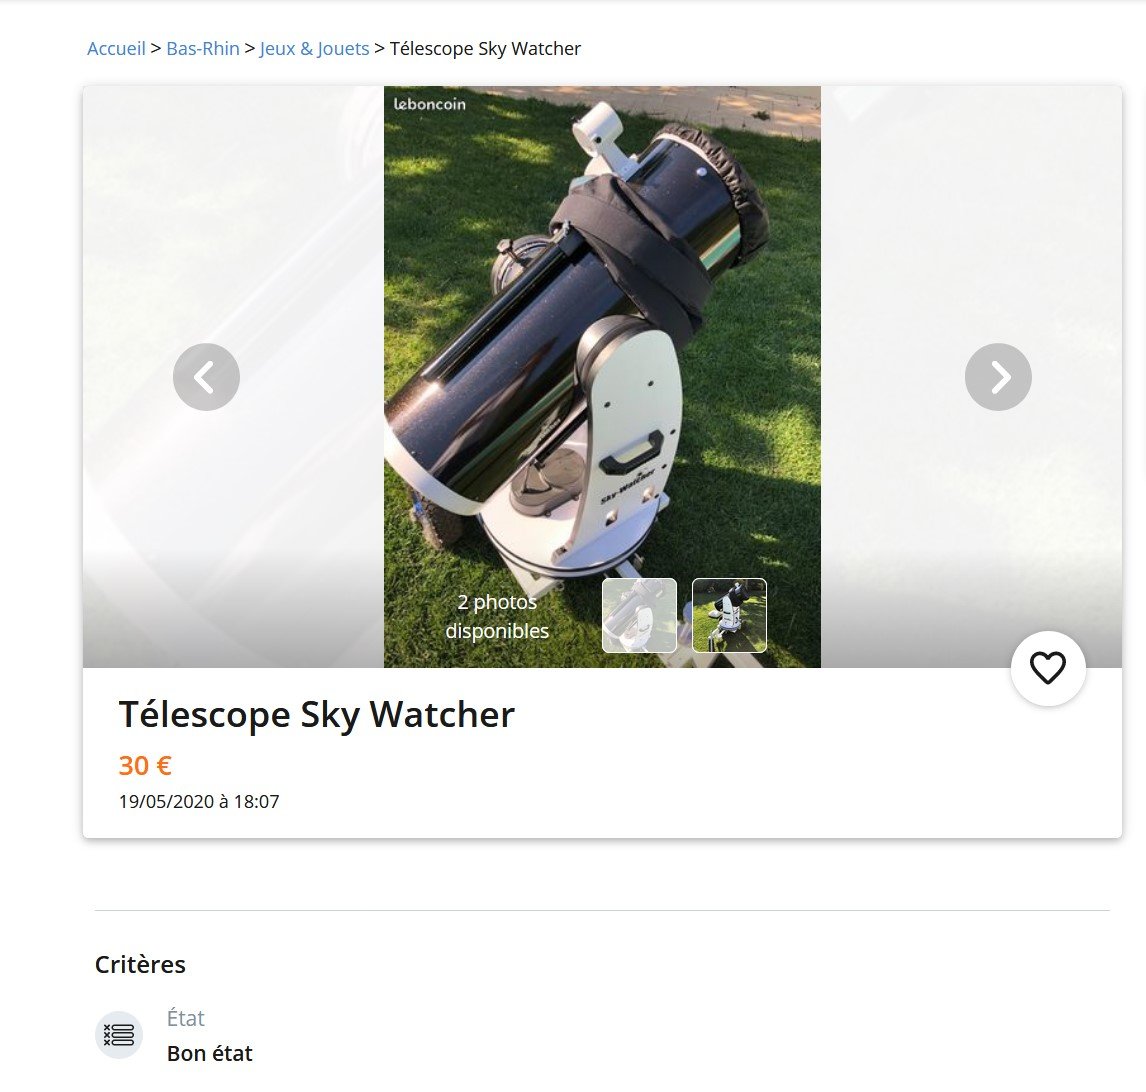Image resolution: width=1146 pixels, height=1092 pixels.
Task: Click the Critères section heading
Action: click(140, 964)
